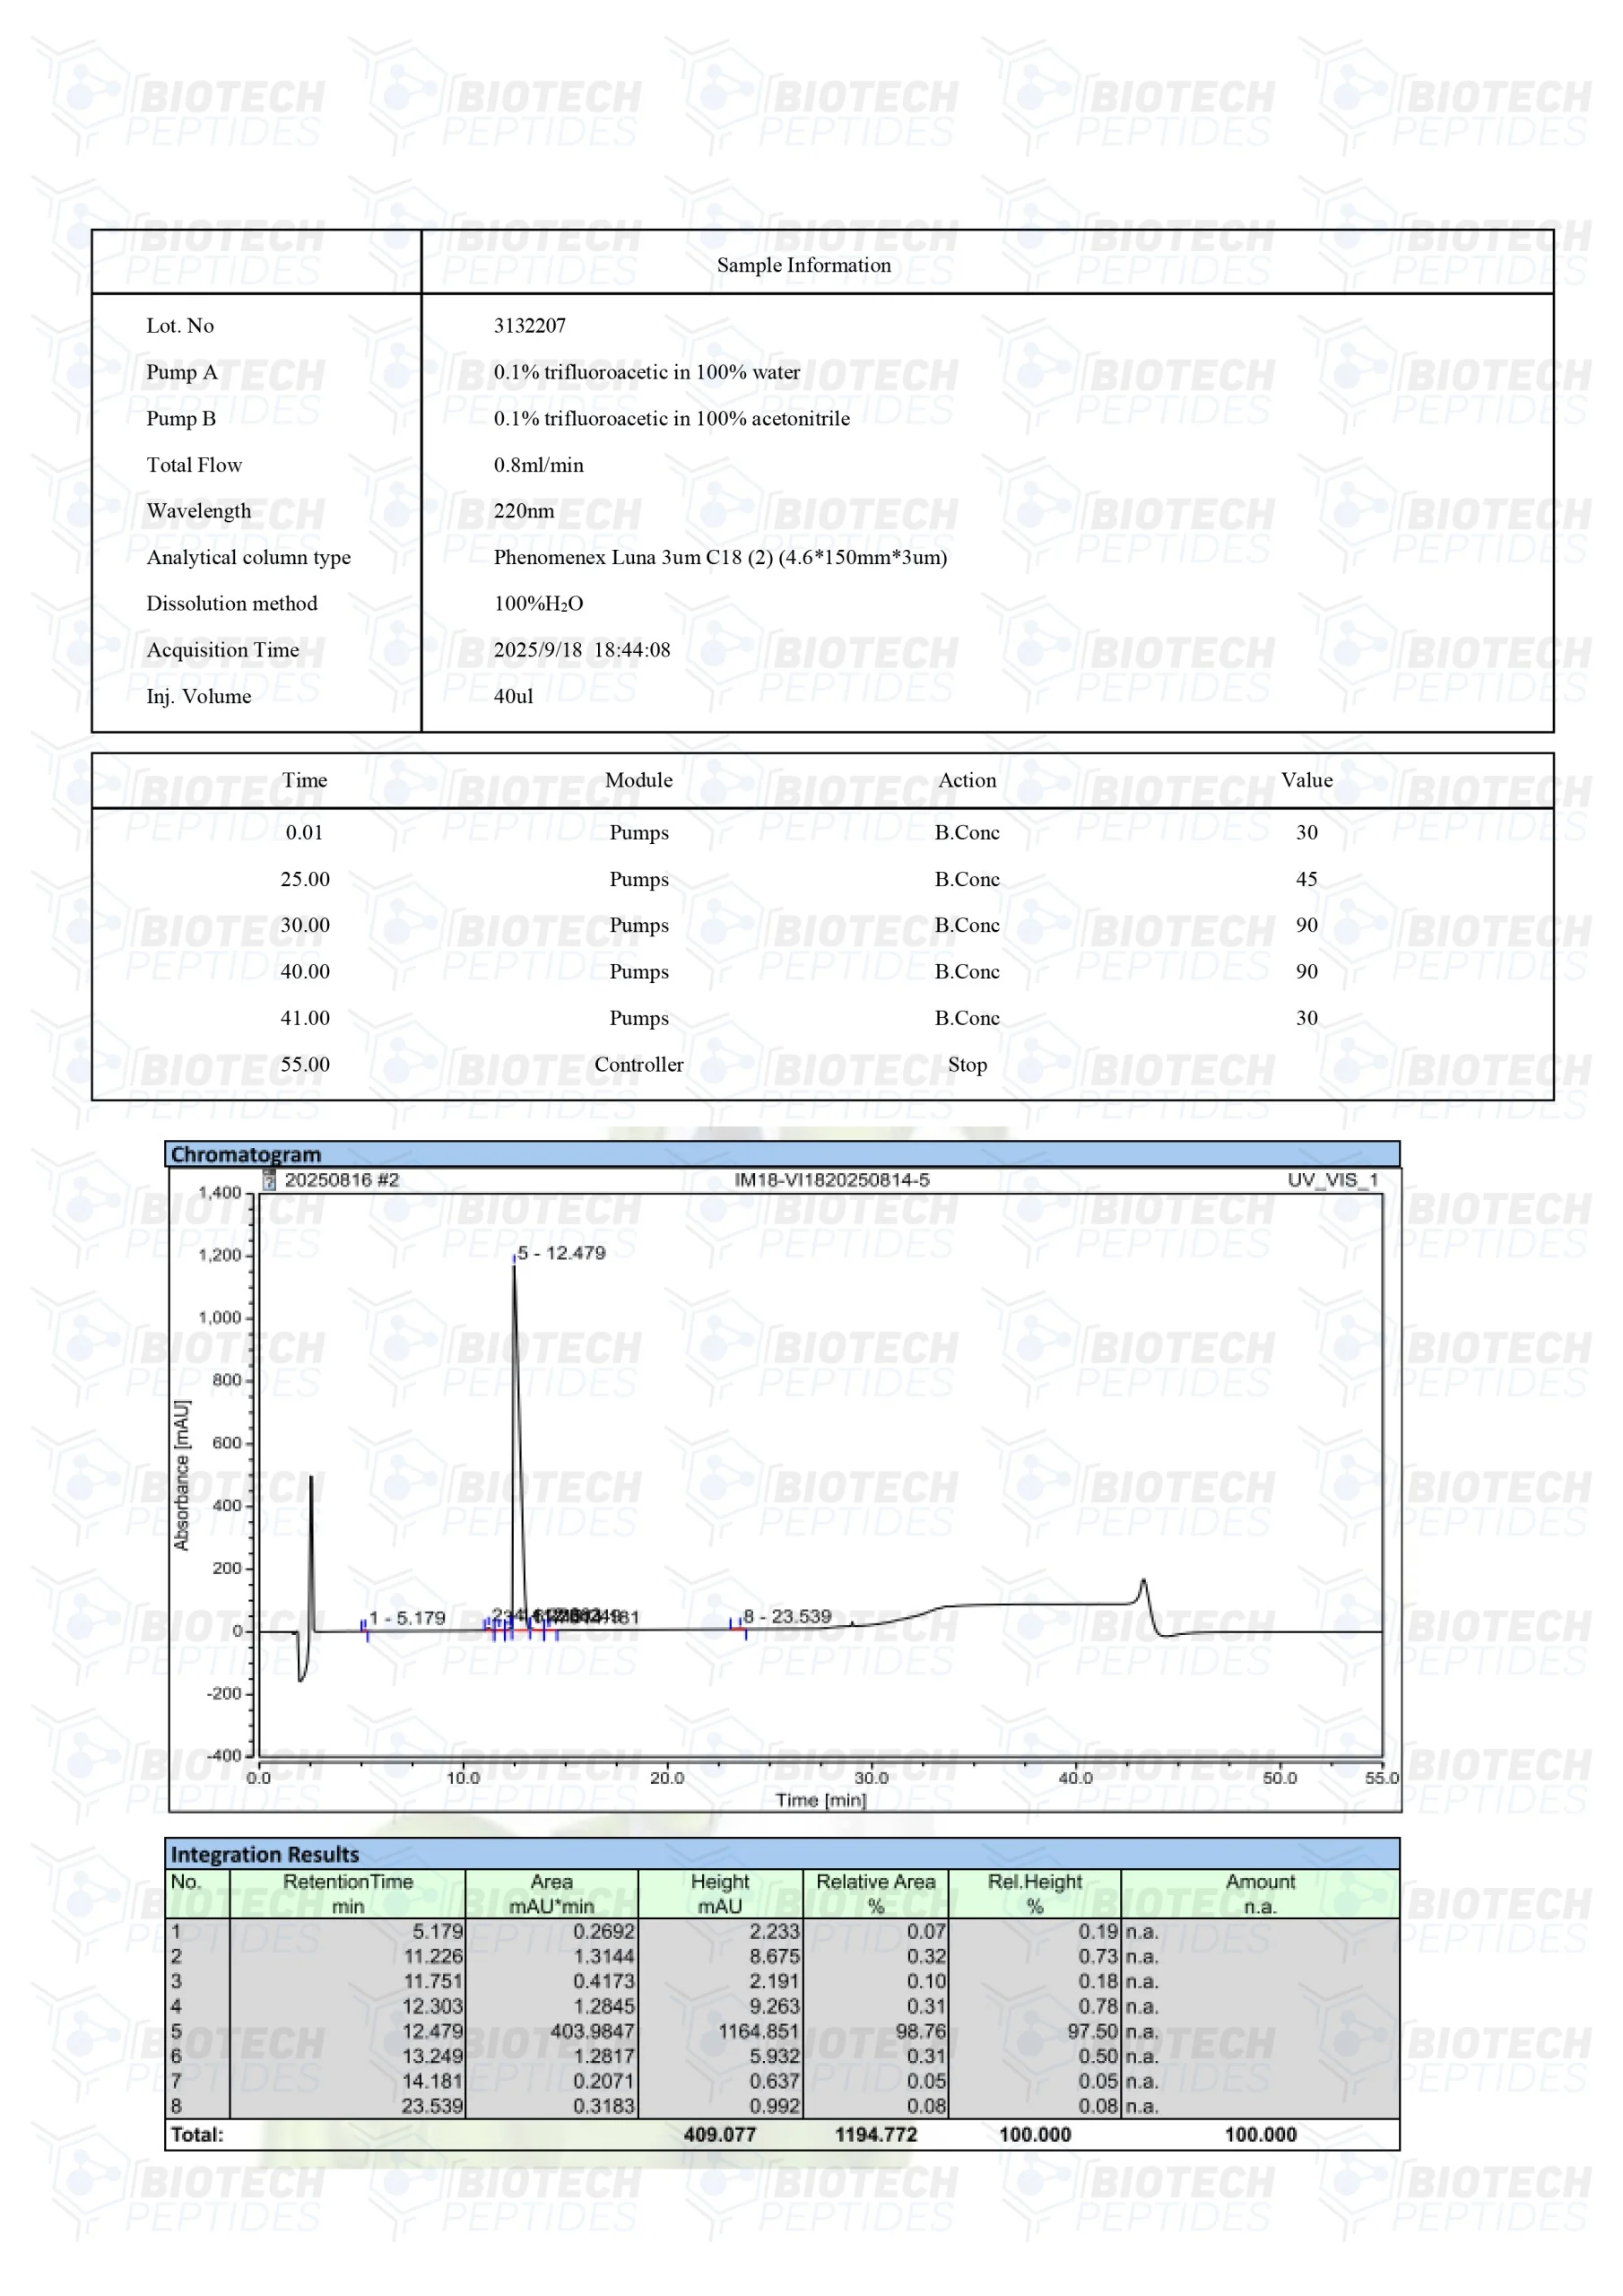The height and width of the screenshot is (2296, 1623).
Task: Click the Time [min] axis label
Action: [820, 1800]
